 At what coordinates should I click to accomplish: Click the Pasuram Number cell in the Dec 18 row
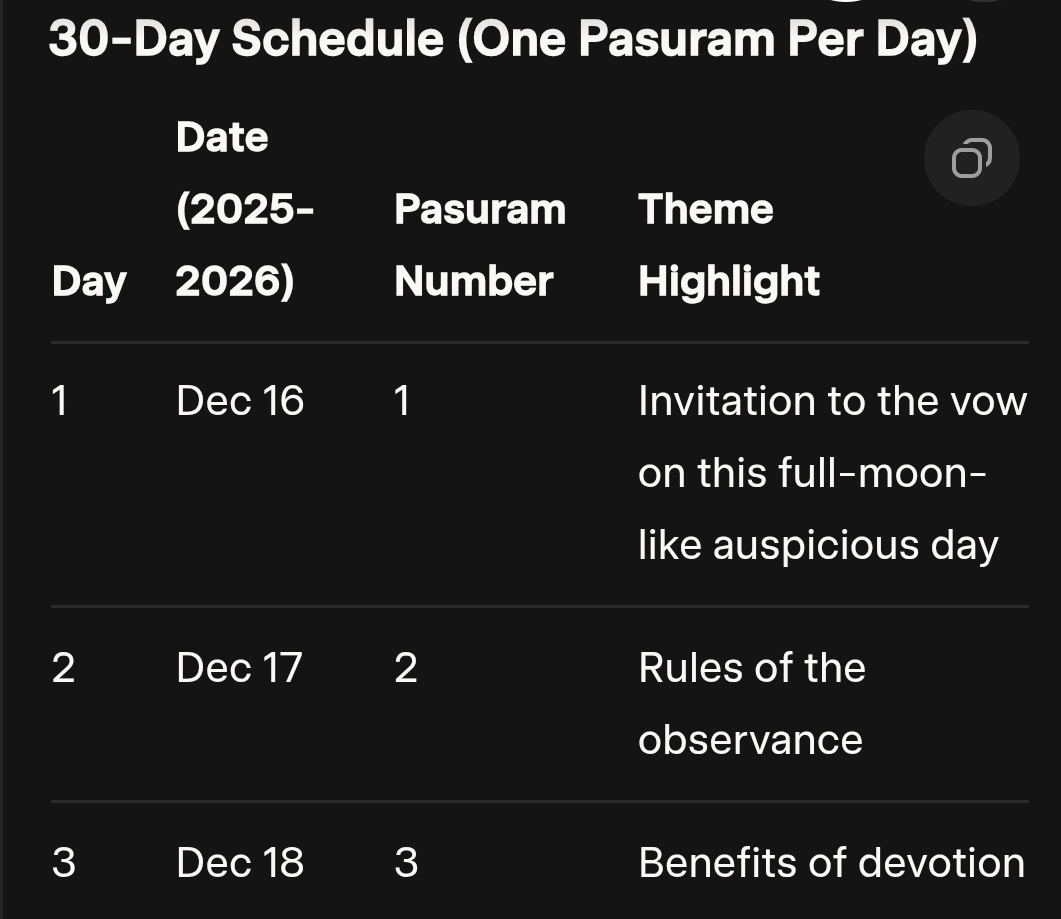pos(406,863)
